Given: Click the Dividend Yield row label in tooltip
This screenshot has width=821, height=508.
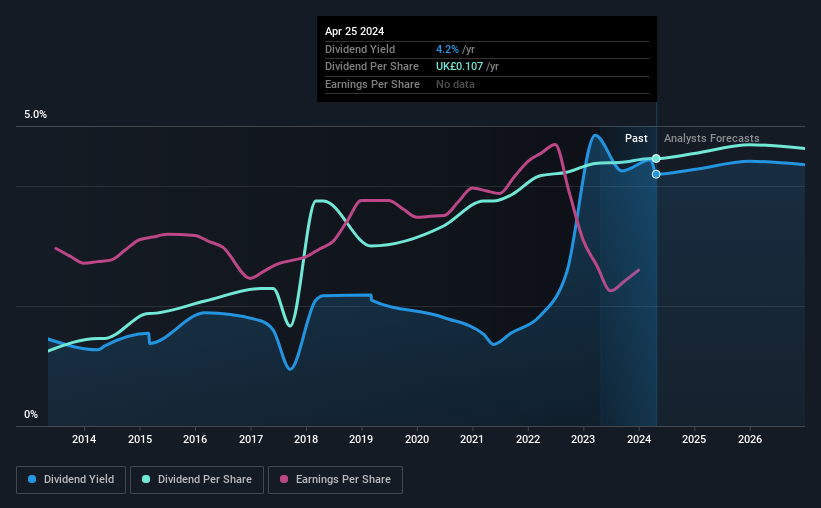Looking at the screenshot, I should tap(360, 49).
